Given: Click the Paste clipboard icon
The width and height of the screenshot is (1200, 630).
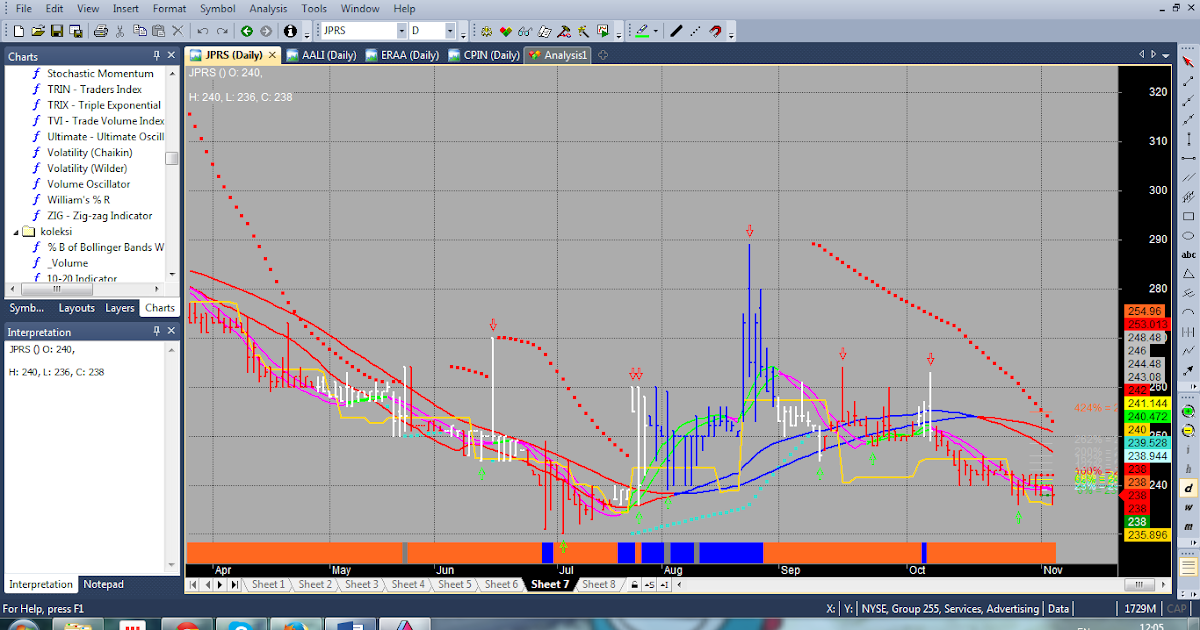Looking at the screenshot, I should tap(158, 31).
